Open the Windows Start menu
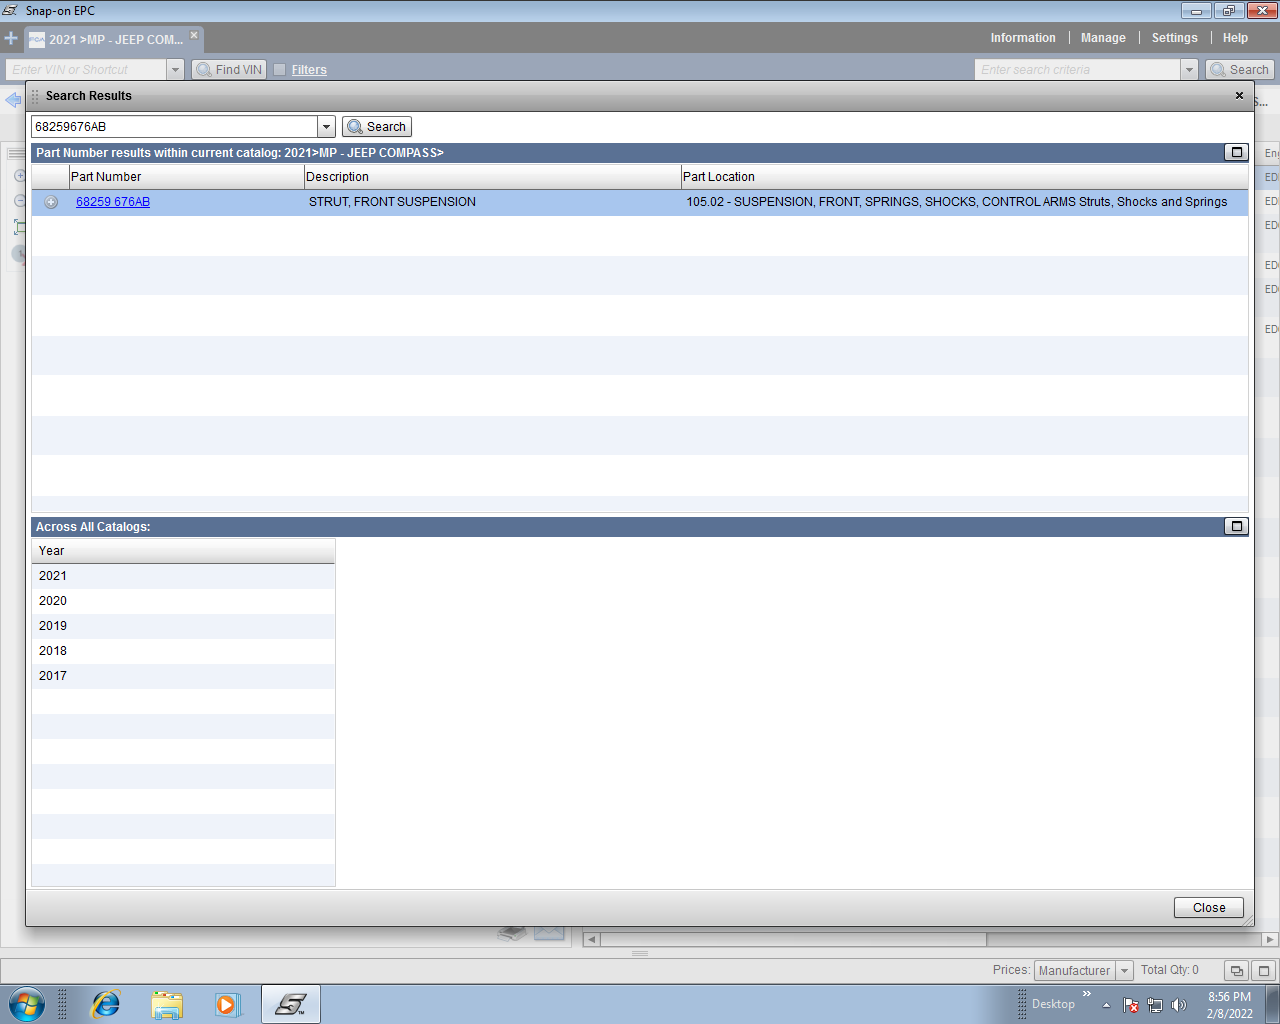This screenshot has height=1024, width=1280. [27, 1004]
